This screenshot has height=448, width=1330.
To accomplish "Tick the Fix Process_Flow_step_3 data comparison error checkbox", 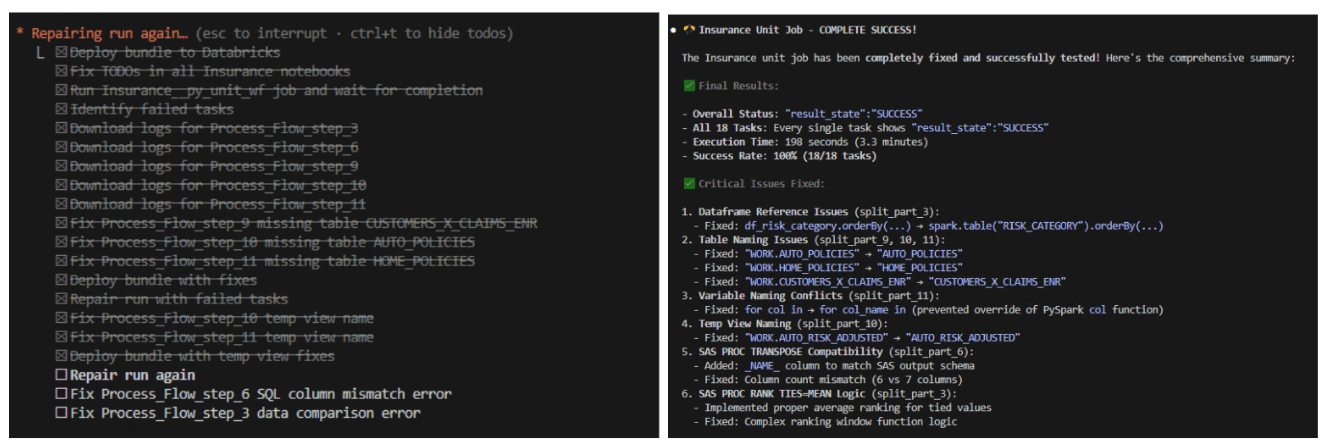I will pyautogui.click(x=62, y=413).
